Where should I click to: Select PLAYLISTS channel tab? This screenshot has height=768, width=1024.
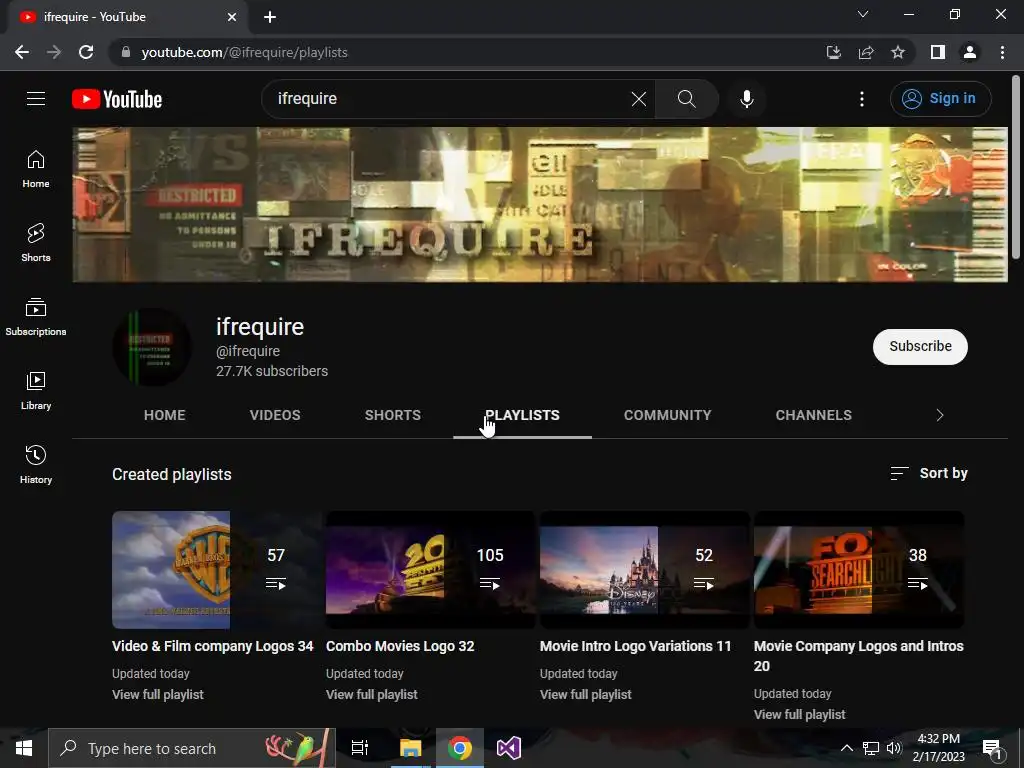(x=522, y=415)
